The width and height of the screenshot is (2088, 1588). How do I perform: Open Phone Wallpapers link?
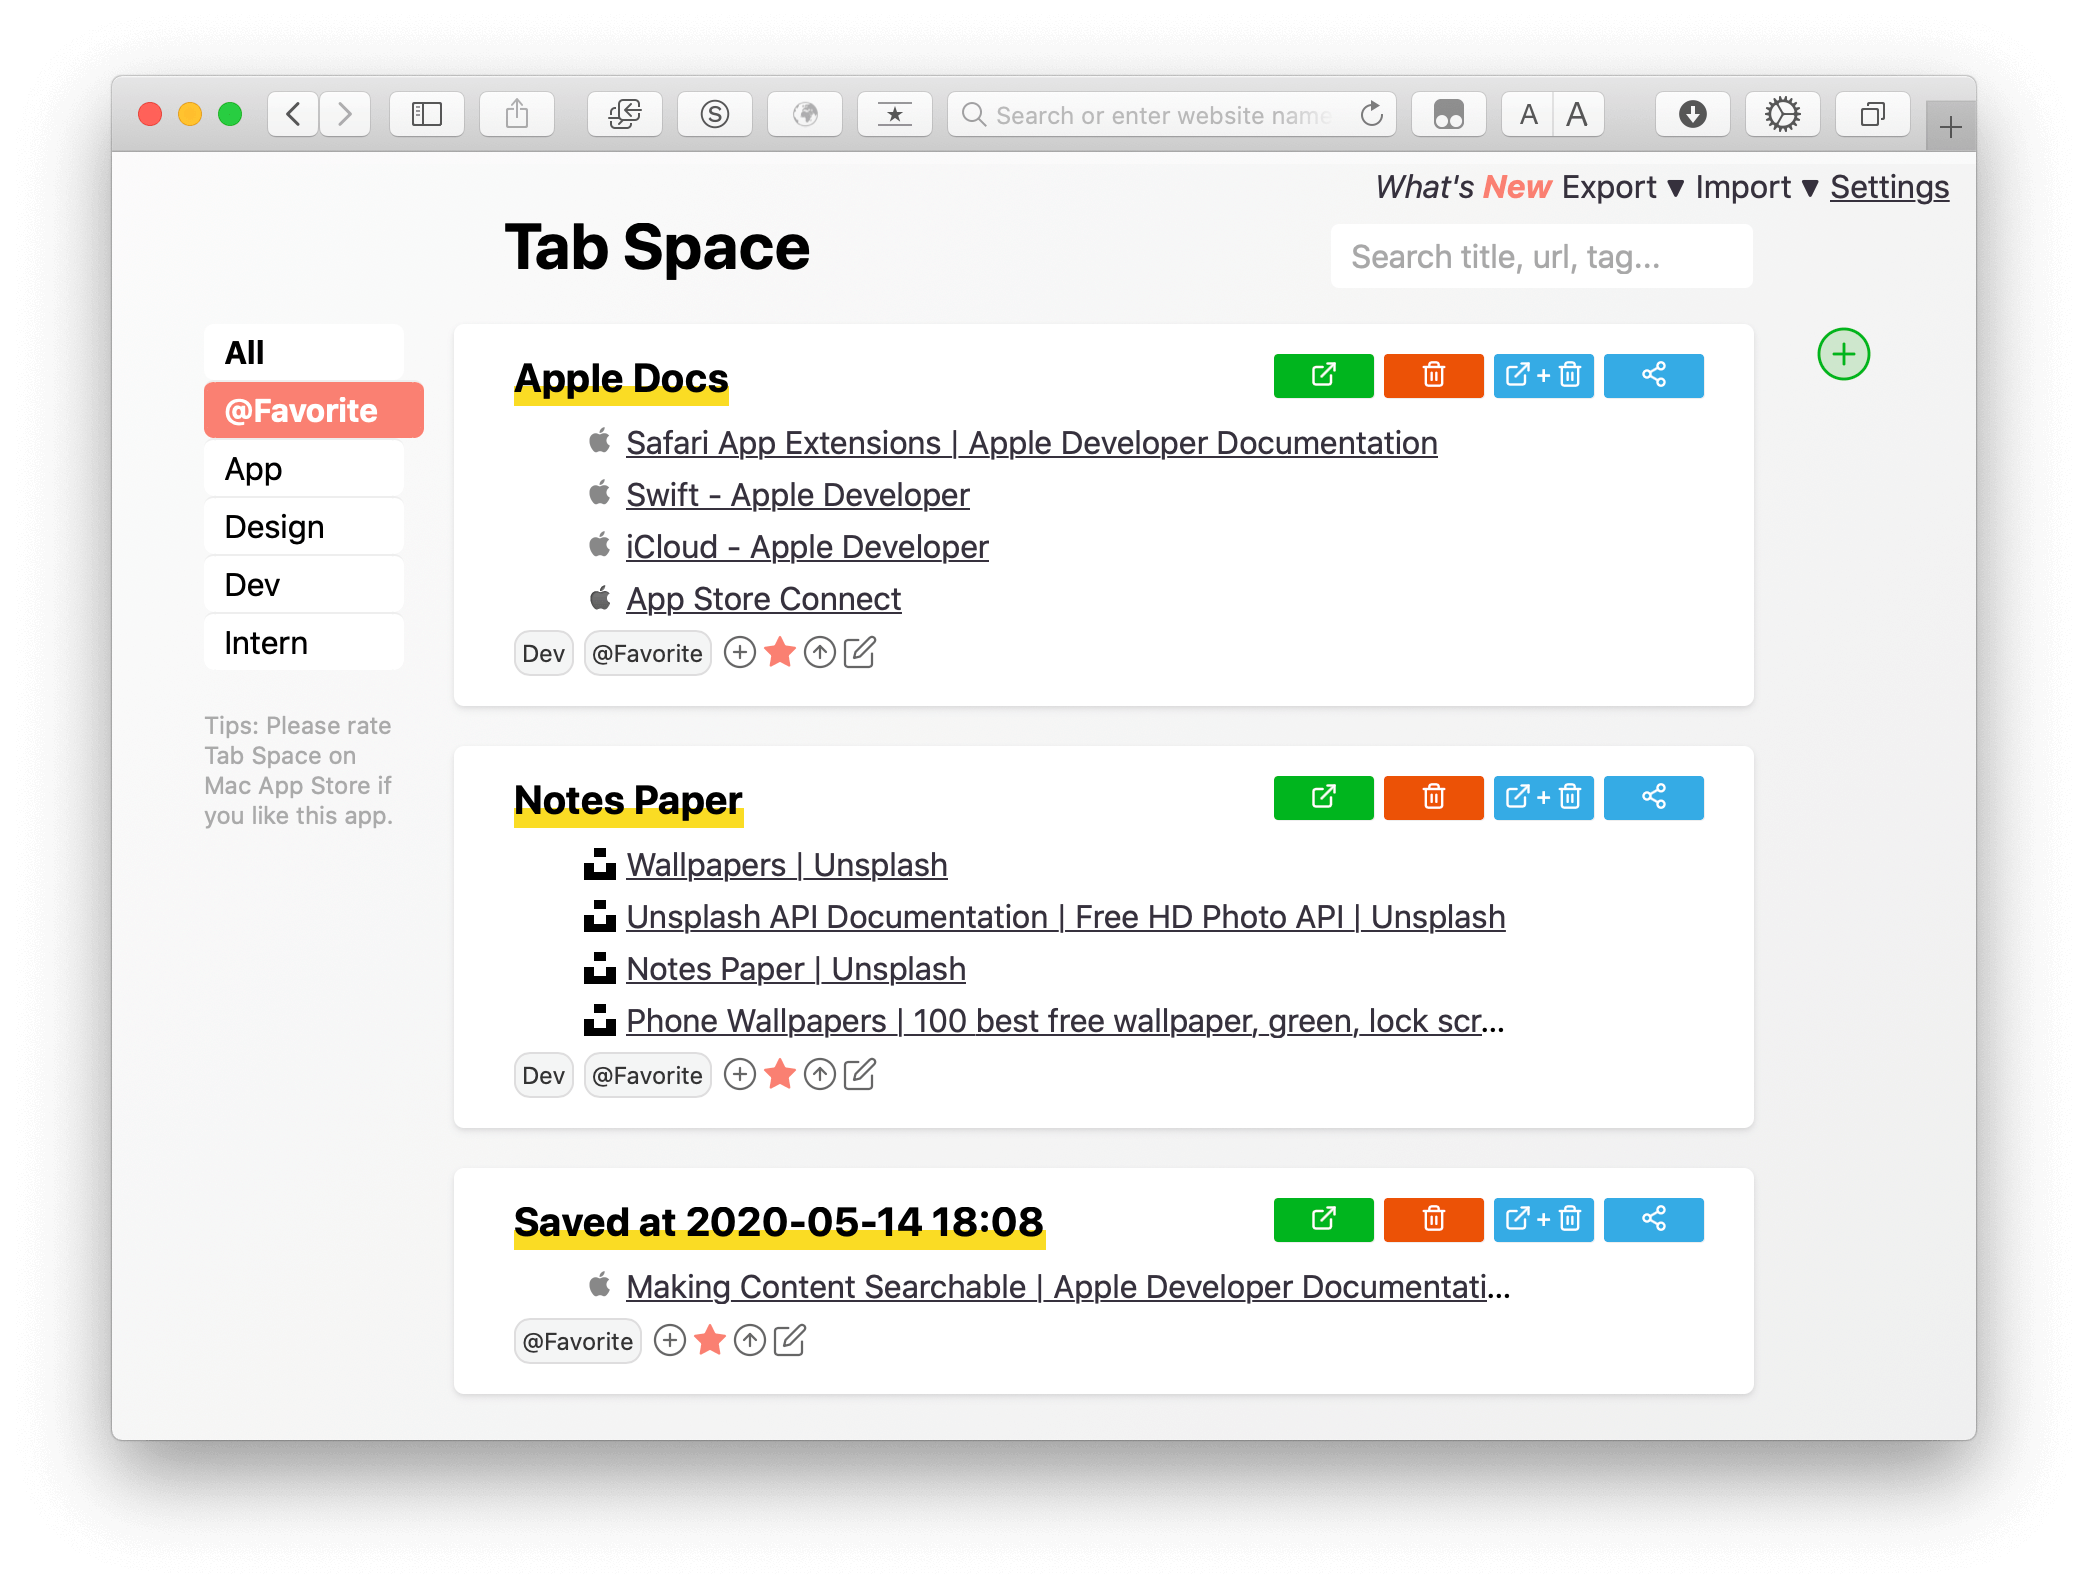click(1065, 1021)
